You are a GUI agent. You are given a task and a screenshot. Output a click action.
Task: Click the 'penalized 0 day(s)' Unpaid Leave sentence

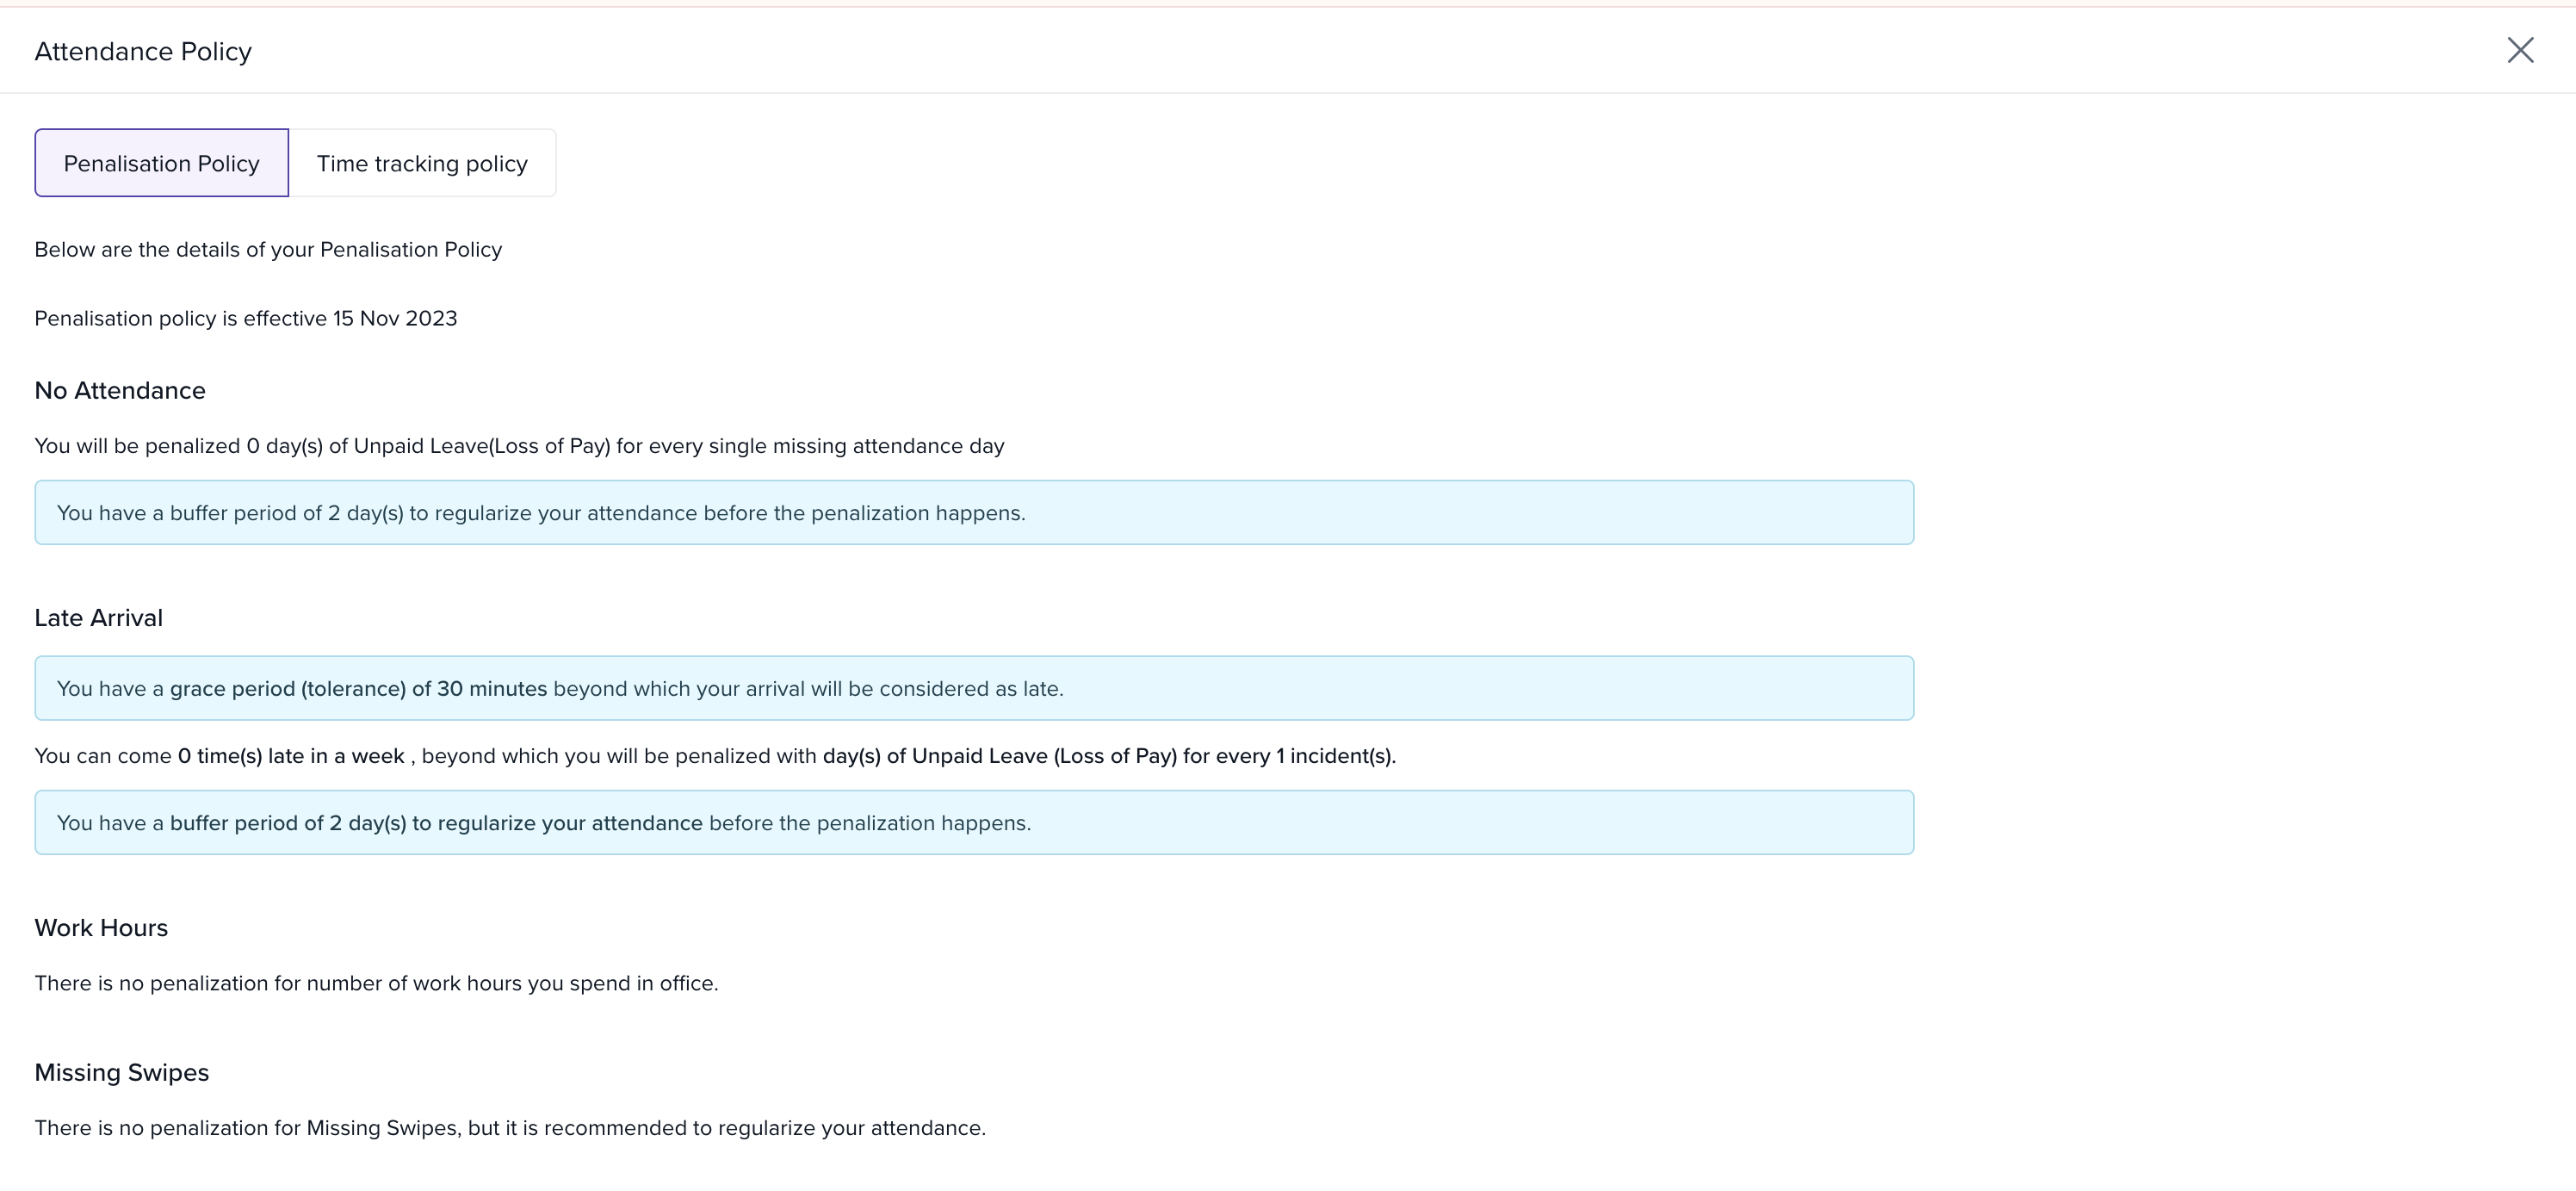519,446
